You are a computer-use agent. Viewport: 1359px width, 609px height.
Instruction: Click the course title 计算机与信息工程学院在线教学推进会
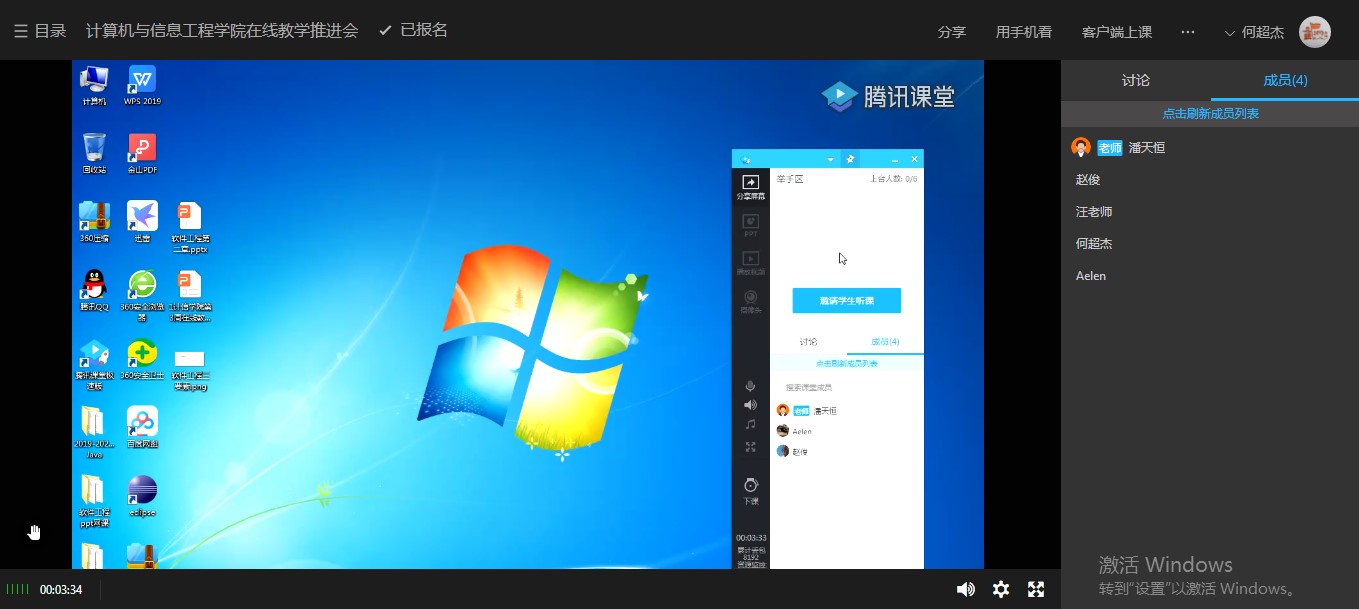(x=222, y=31)
